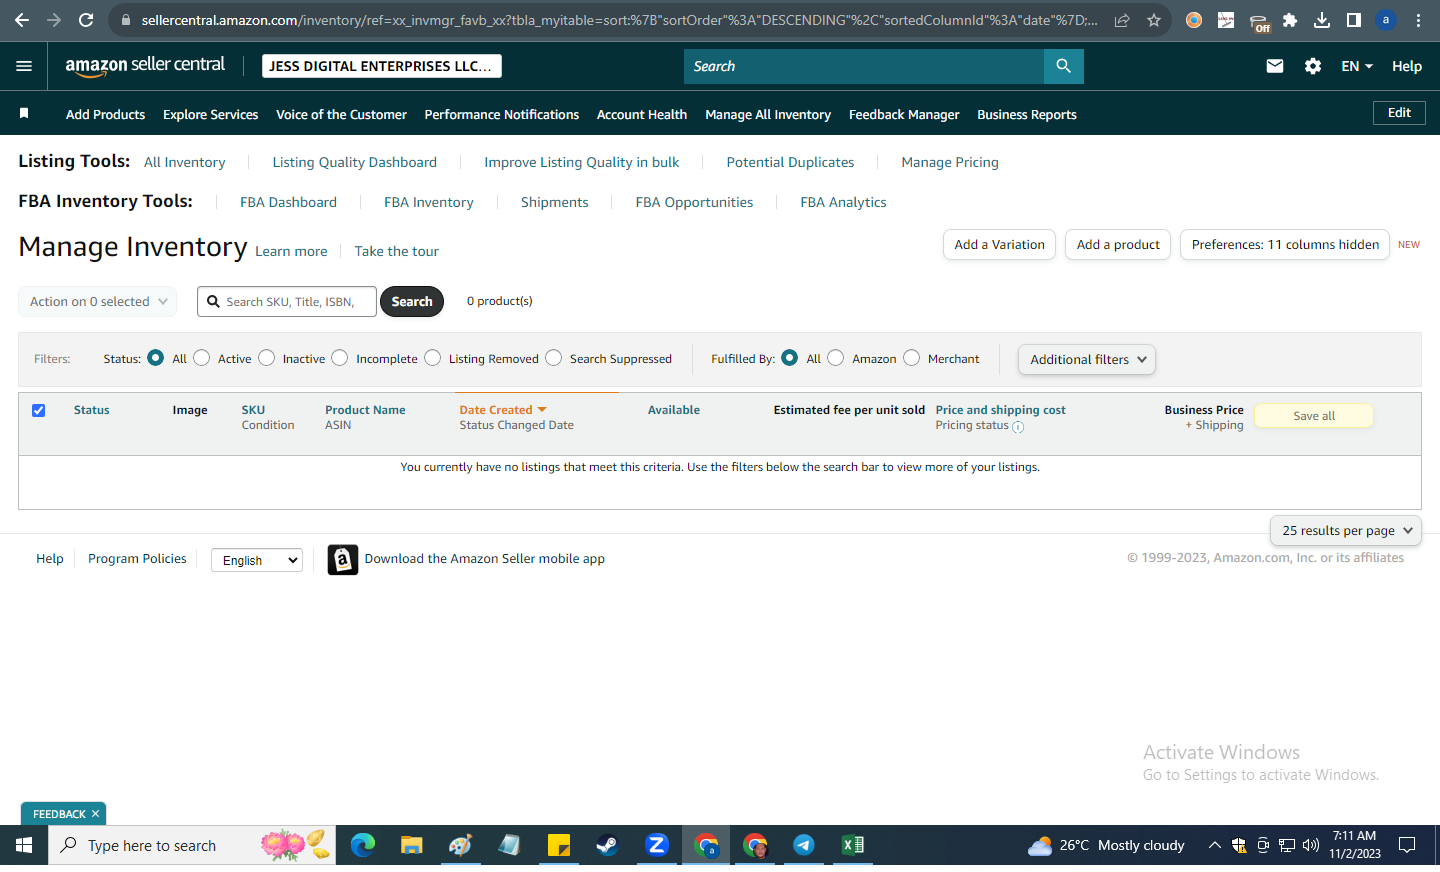Focus the top Seller Central Search box
This screenshot has width=1440, height=872.
pos(864,66)
